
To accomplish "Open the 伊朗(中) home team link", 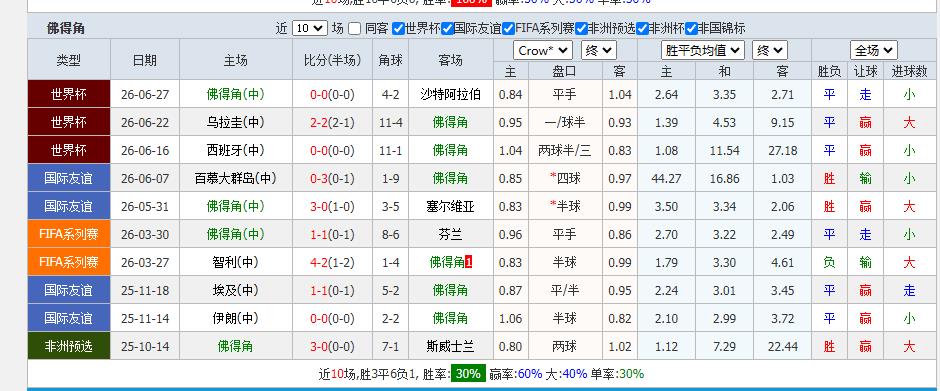I will coord(236,318).
